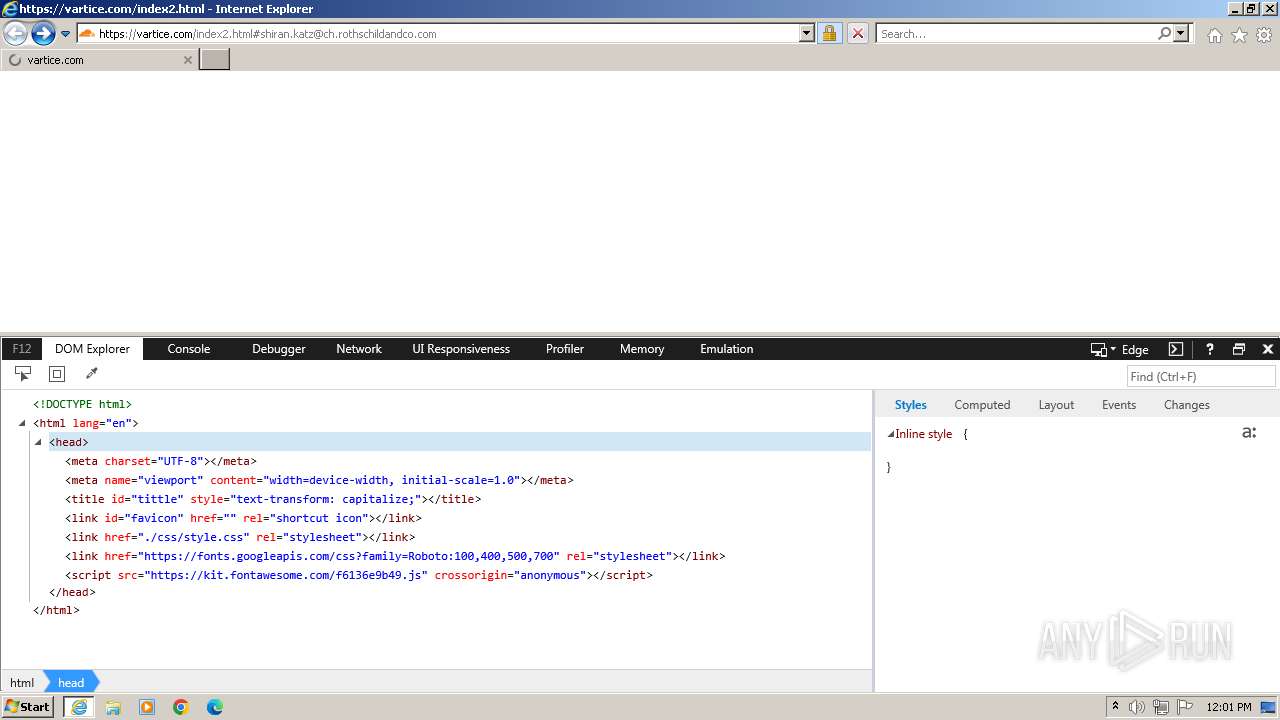Select the fontawesome script node

359,575
